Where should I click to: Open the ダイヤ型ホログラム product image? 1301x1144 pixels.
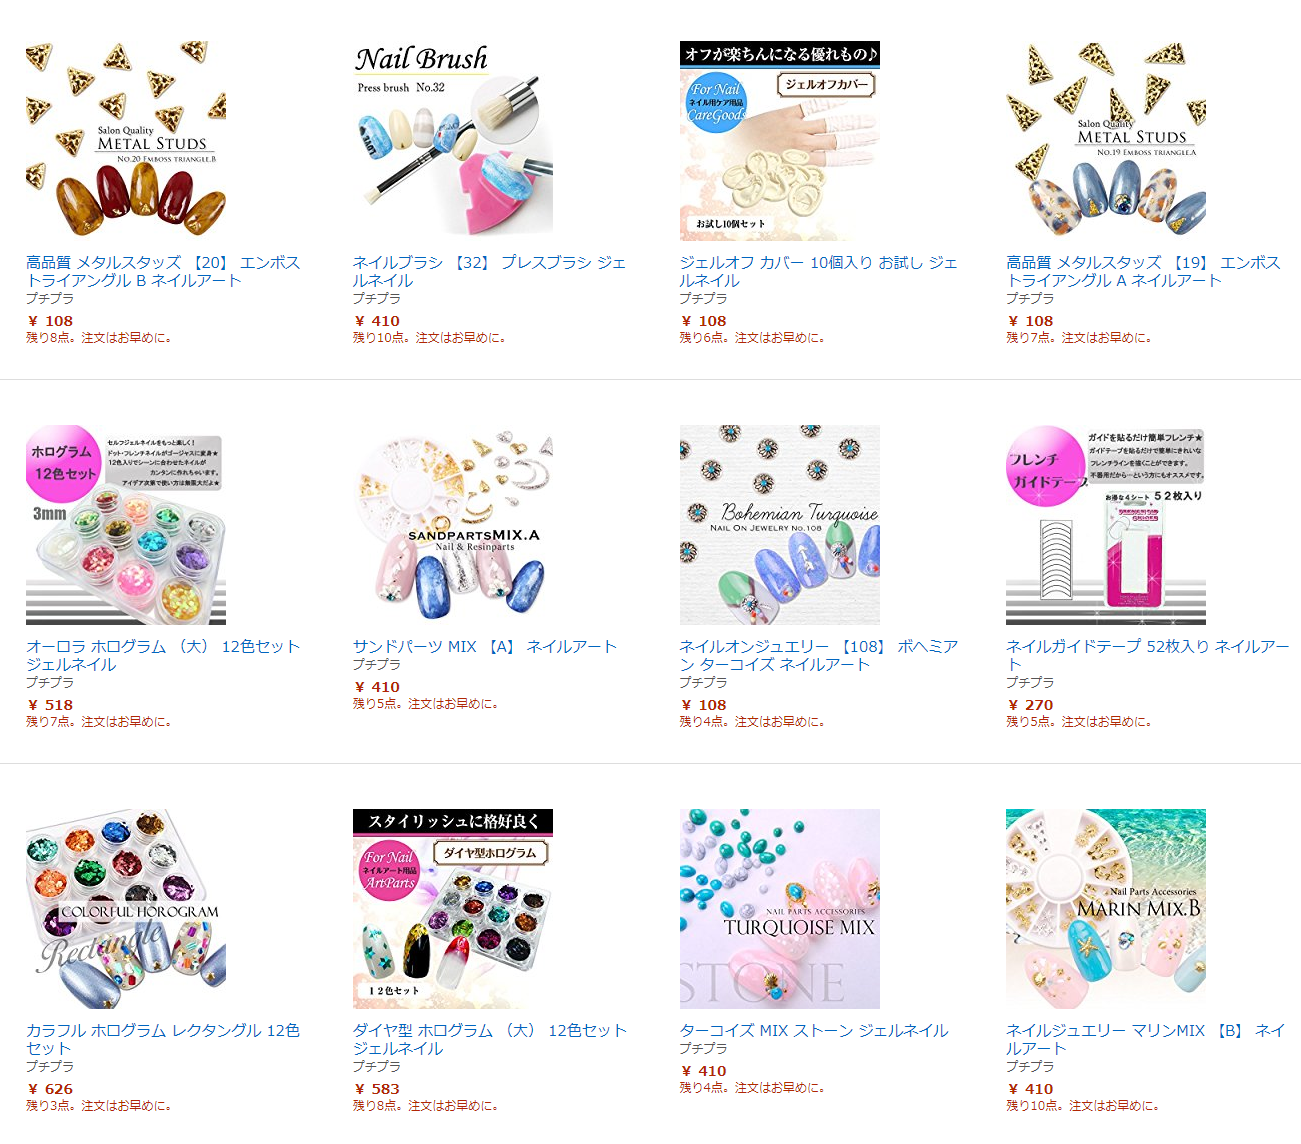tap(453, 909)
